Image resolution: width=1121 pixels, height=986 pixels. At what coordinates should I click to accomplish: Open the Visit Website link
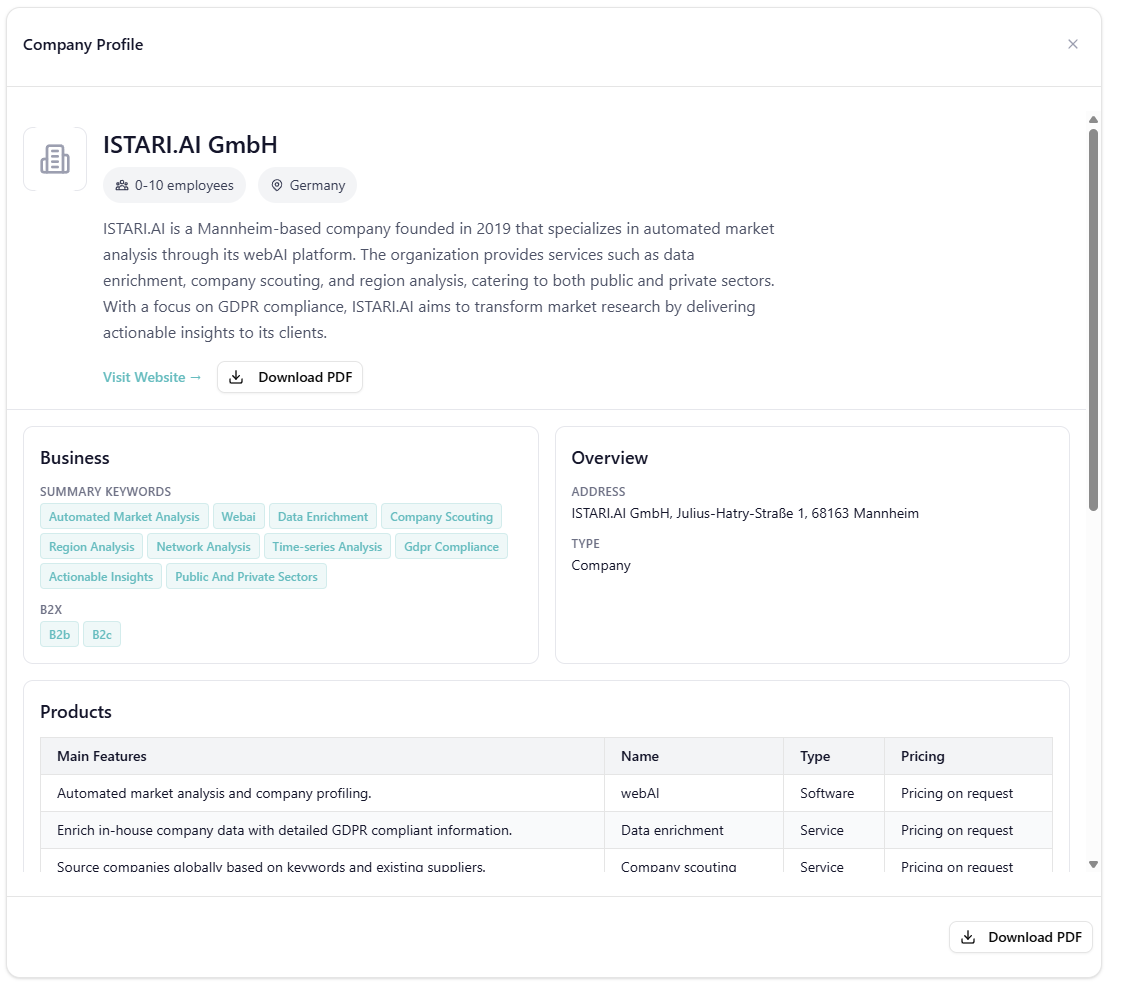[x=152, y=377]
